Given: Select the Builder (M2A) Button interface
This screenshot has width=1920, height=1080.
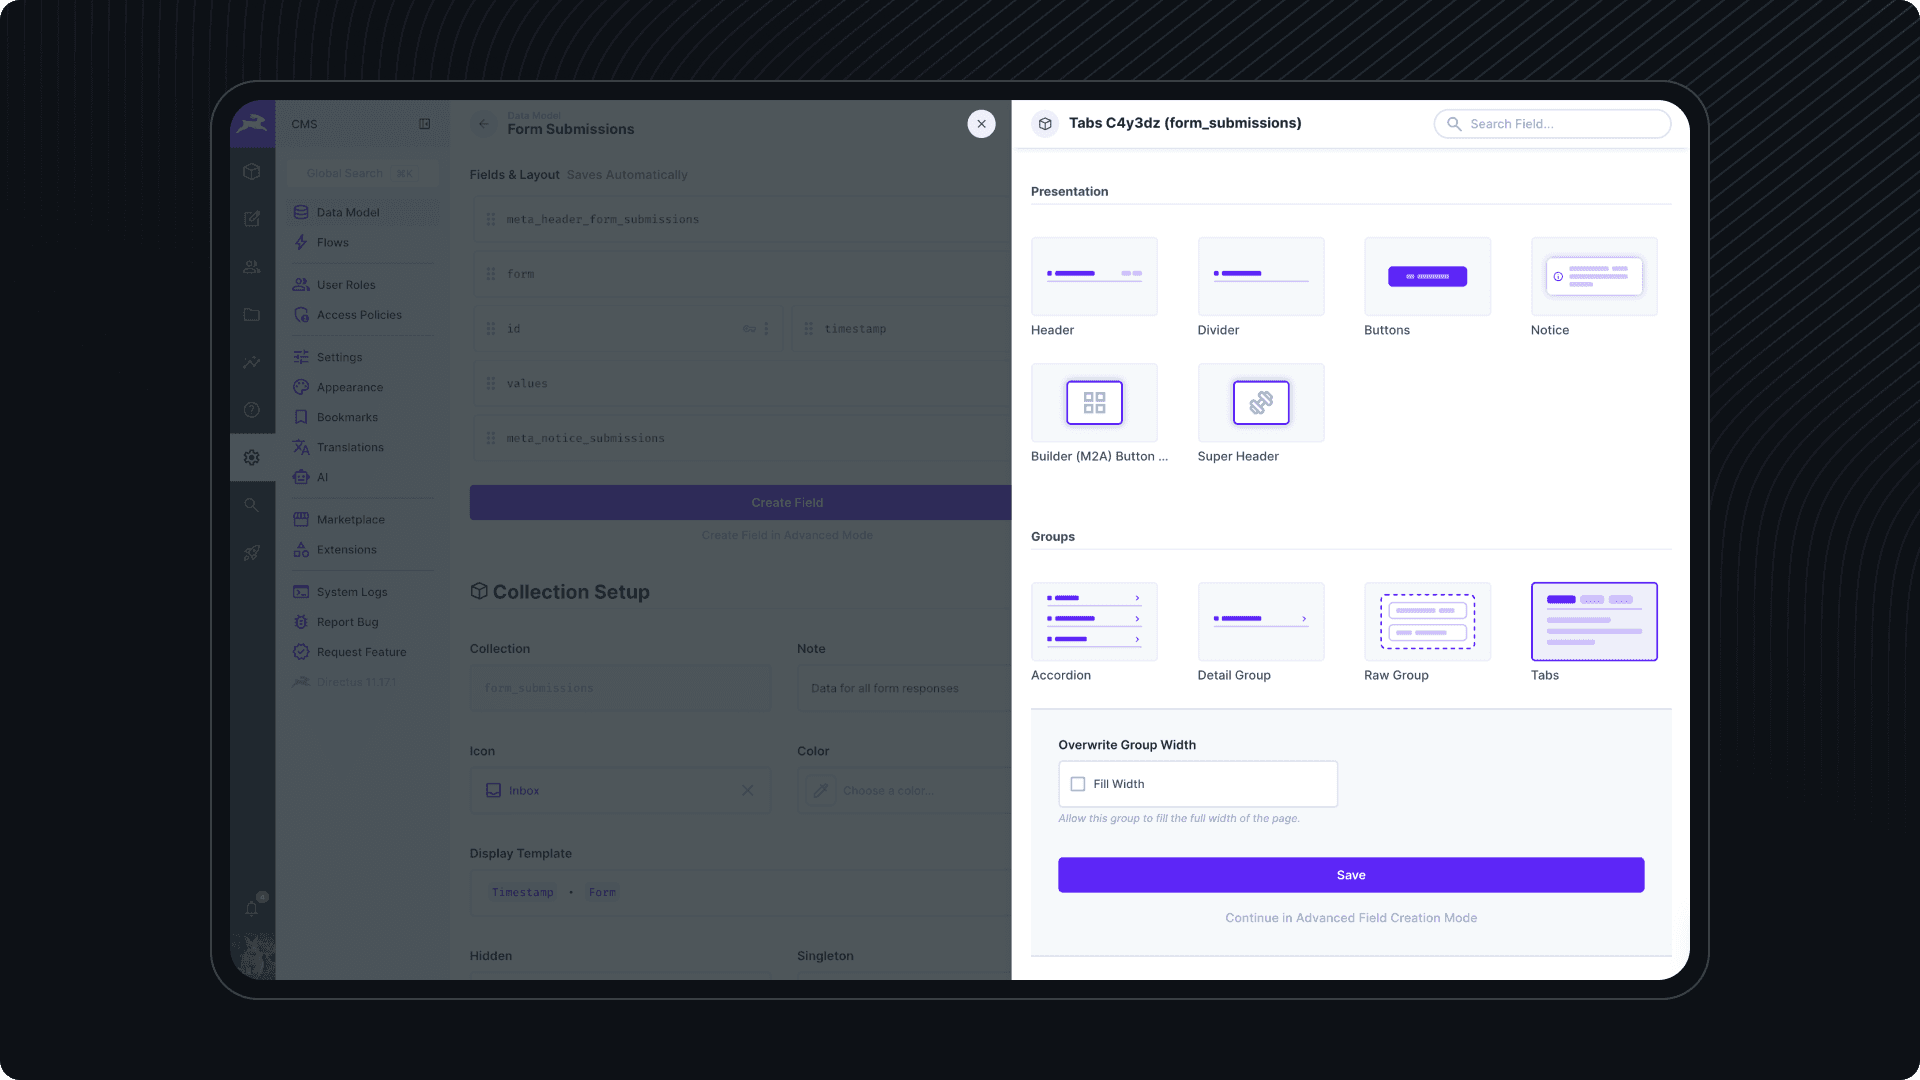Looking at the screenshot, I should [1094, 402].
